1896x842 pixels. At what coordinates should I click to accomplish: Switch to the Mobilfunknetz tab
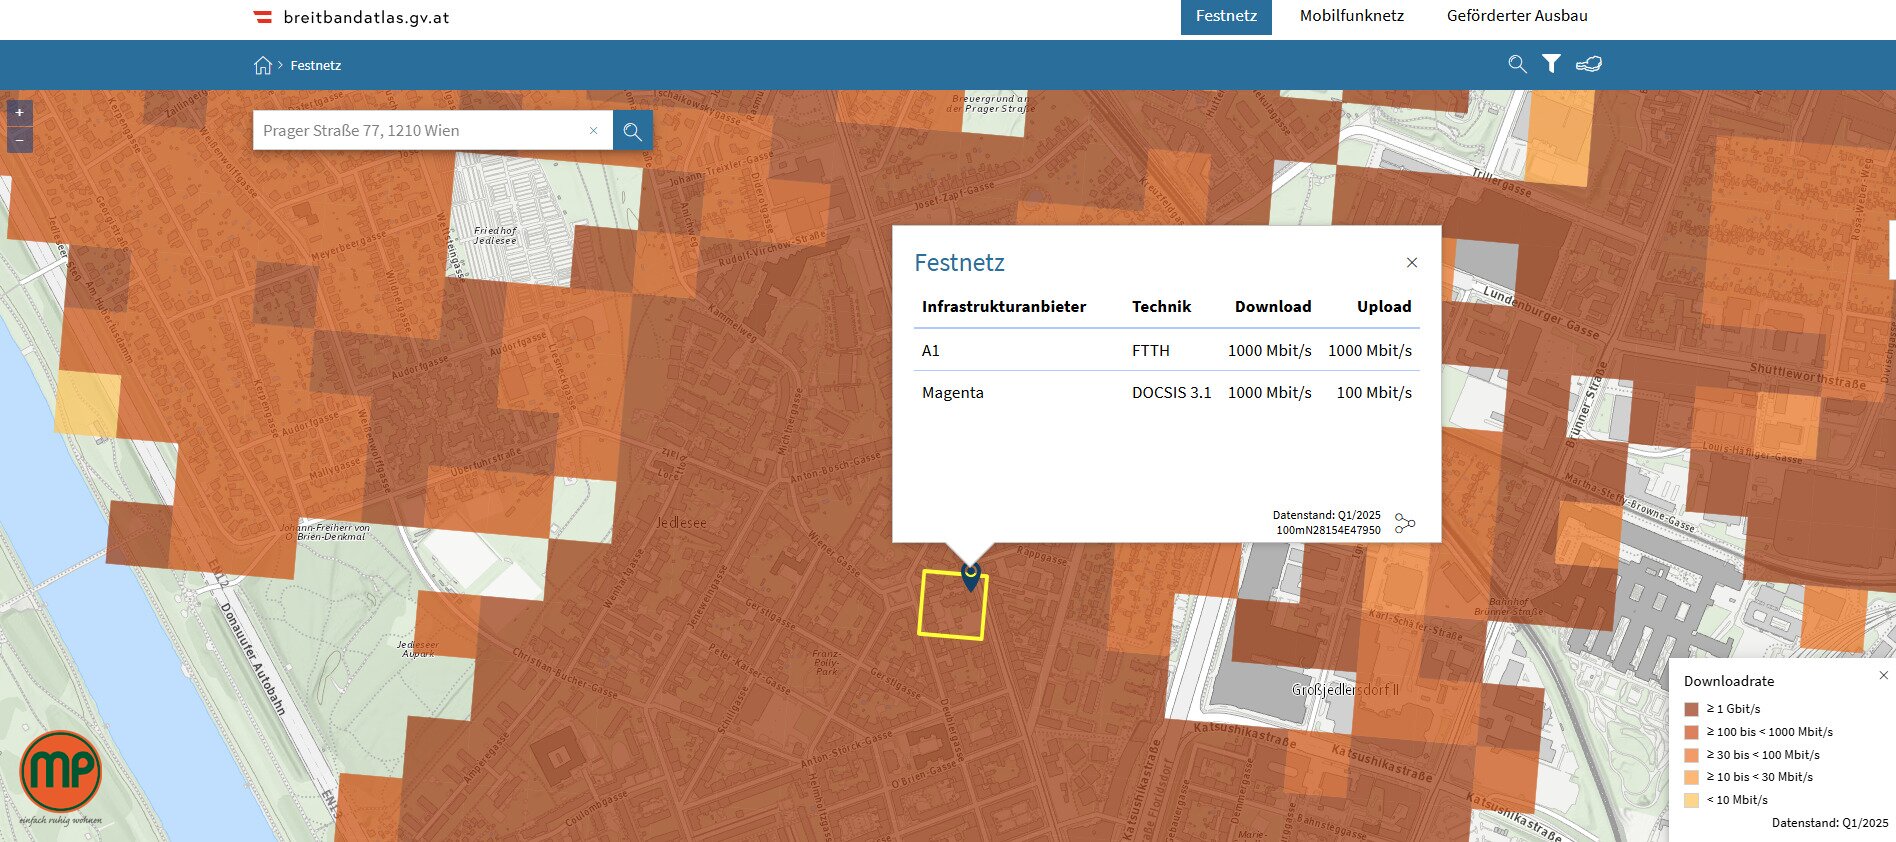[1351, 16]
